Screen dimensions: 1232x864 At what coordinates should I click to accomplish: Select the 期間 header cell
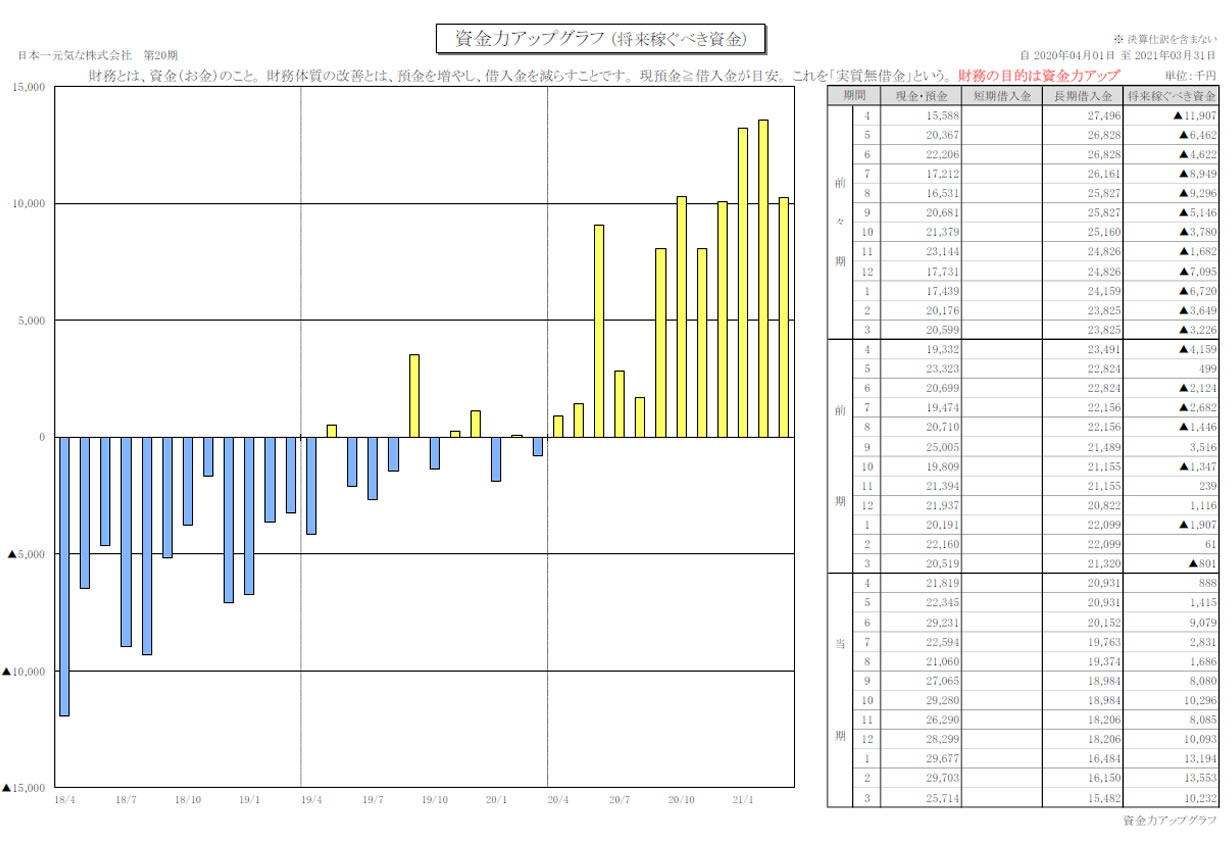tap(854, 96)
